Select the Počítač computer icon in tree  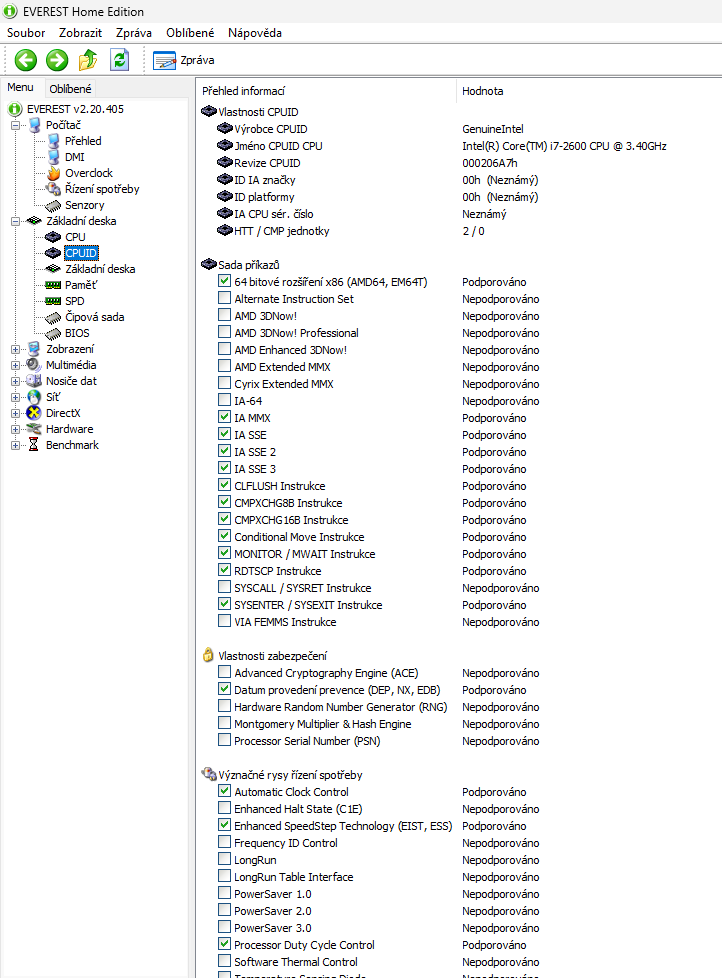pos(35,125)
